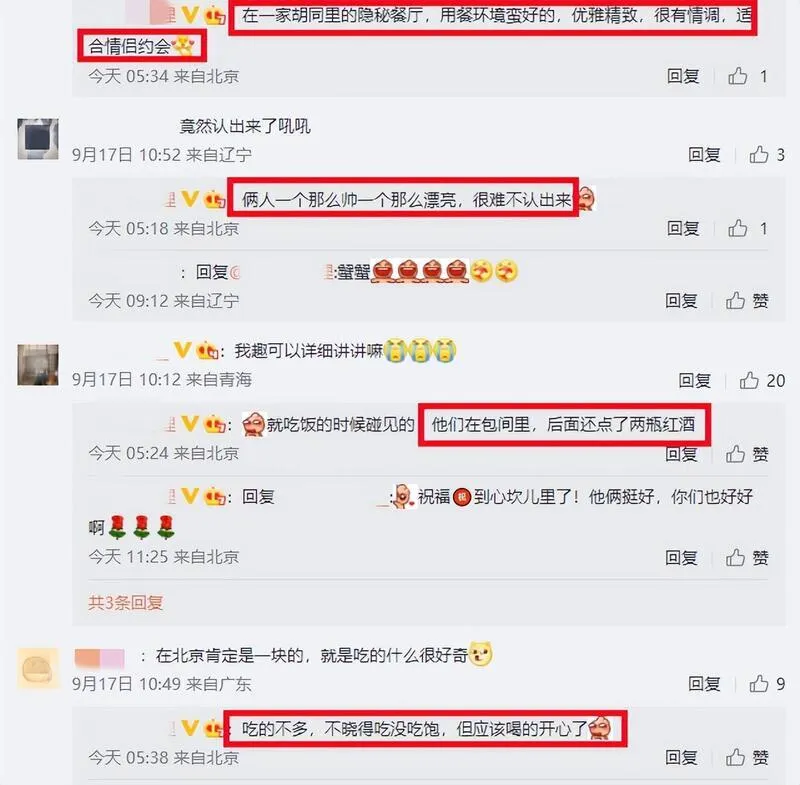The image size is (800, 785).
Task: Open the Qinghai commenter's avatar
Action: [x=38, y=365]
